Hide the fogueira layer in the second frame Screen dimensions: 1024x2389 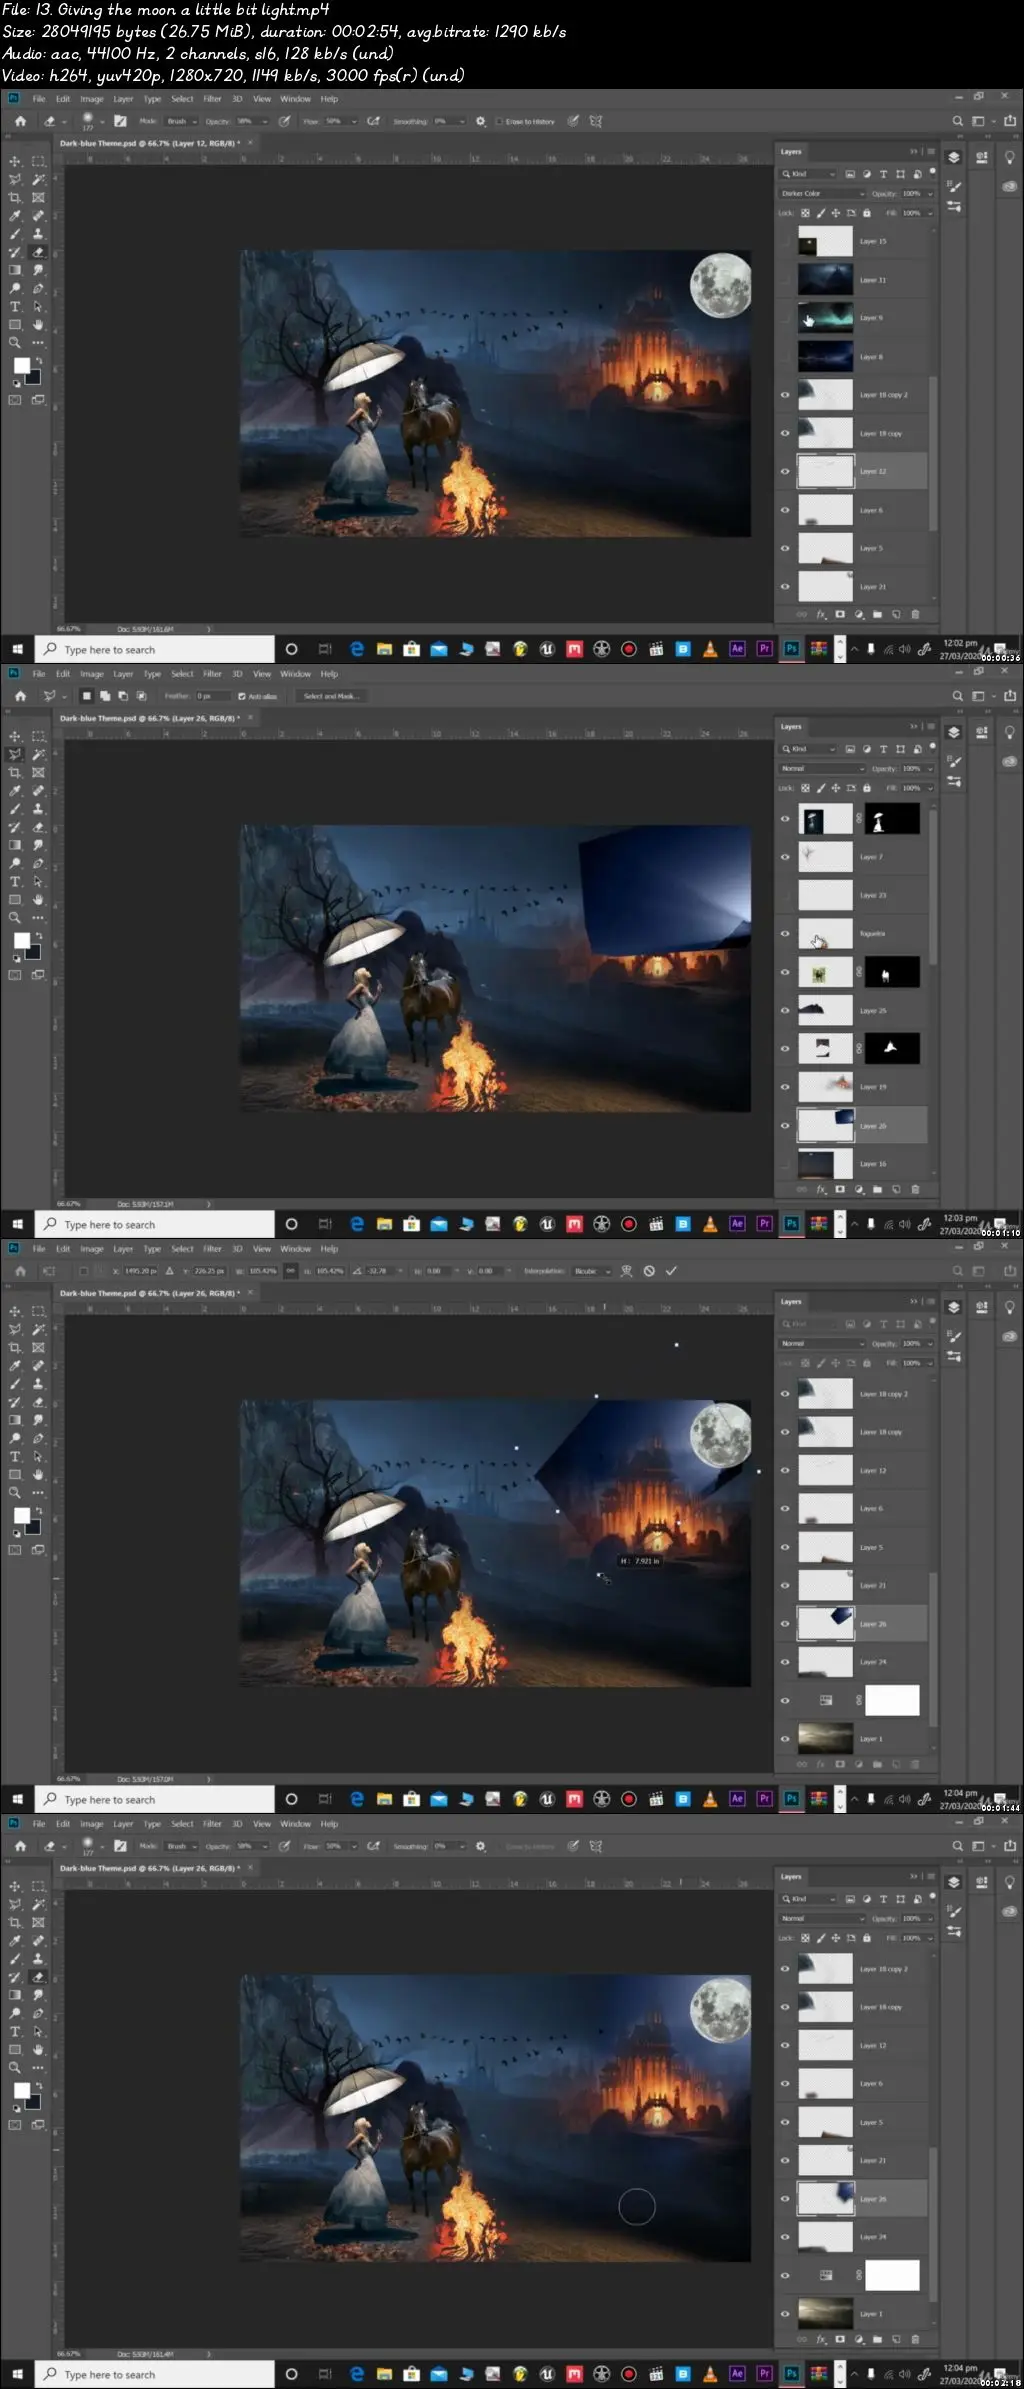click(785, 933)
